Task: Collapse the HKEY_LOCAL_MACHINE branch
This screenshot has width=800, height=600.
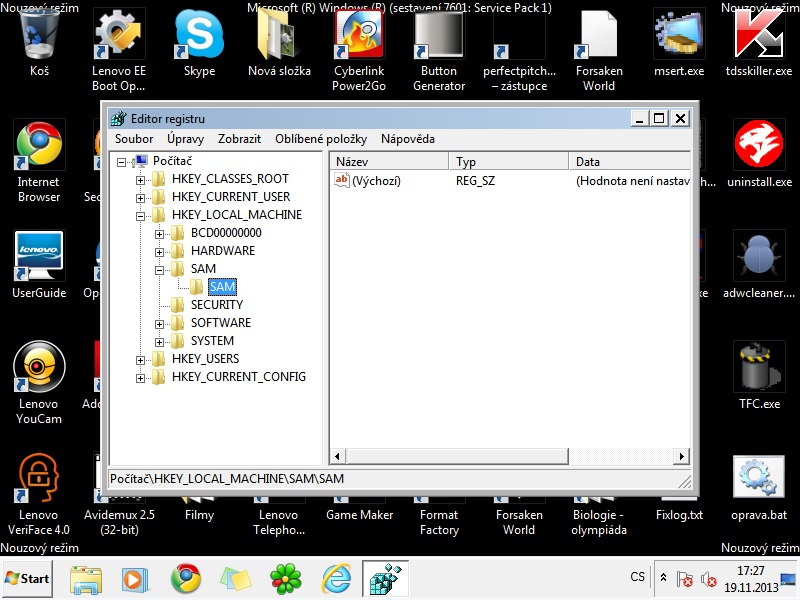Action: coord(141,215)
